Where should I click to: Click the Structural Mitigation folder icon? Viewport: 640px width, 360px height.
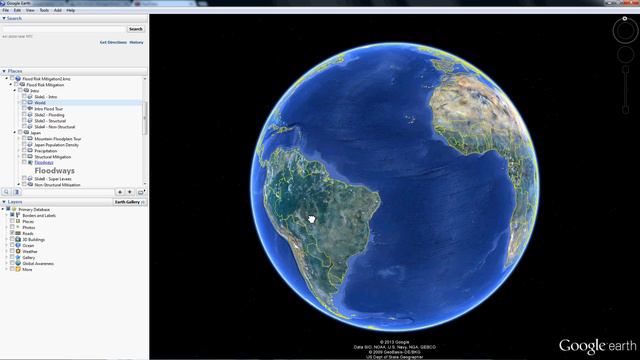30,157
